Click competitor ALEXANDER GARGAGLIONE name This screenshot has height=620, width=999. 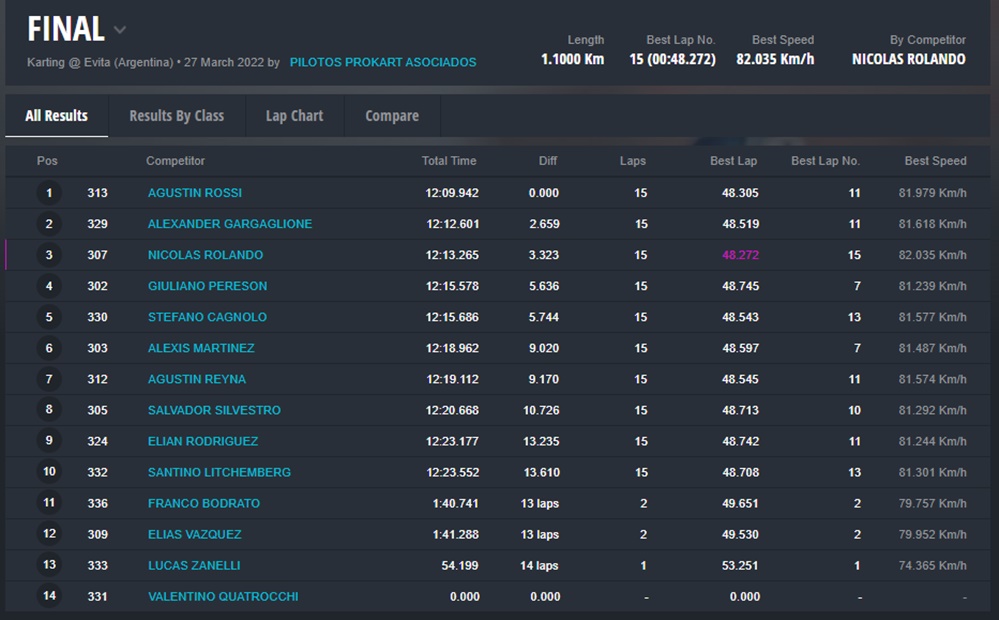pos(230,224)
